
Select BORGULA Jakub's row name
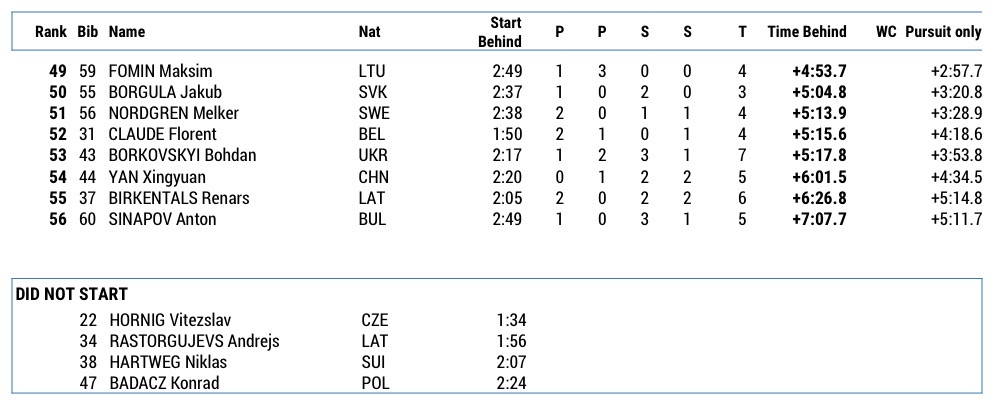point(165,92)
